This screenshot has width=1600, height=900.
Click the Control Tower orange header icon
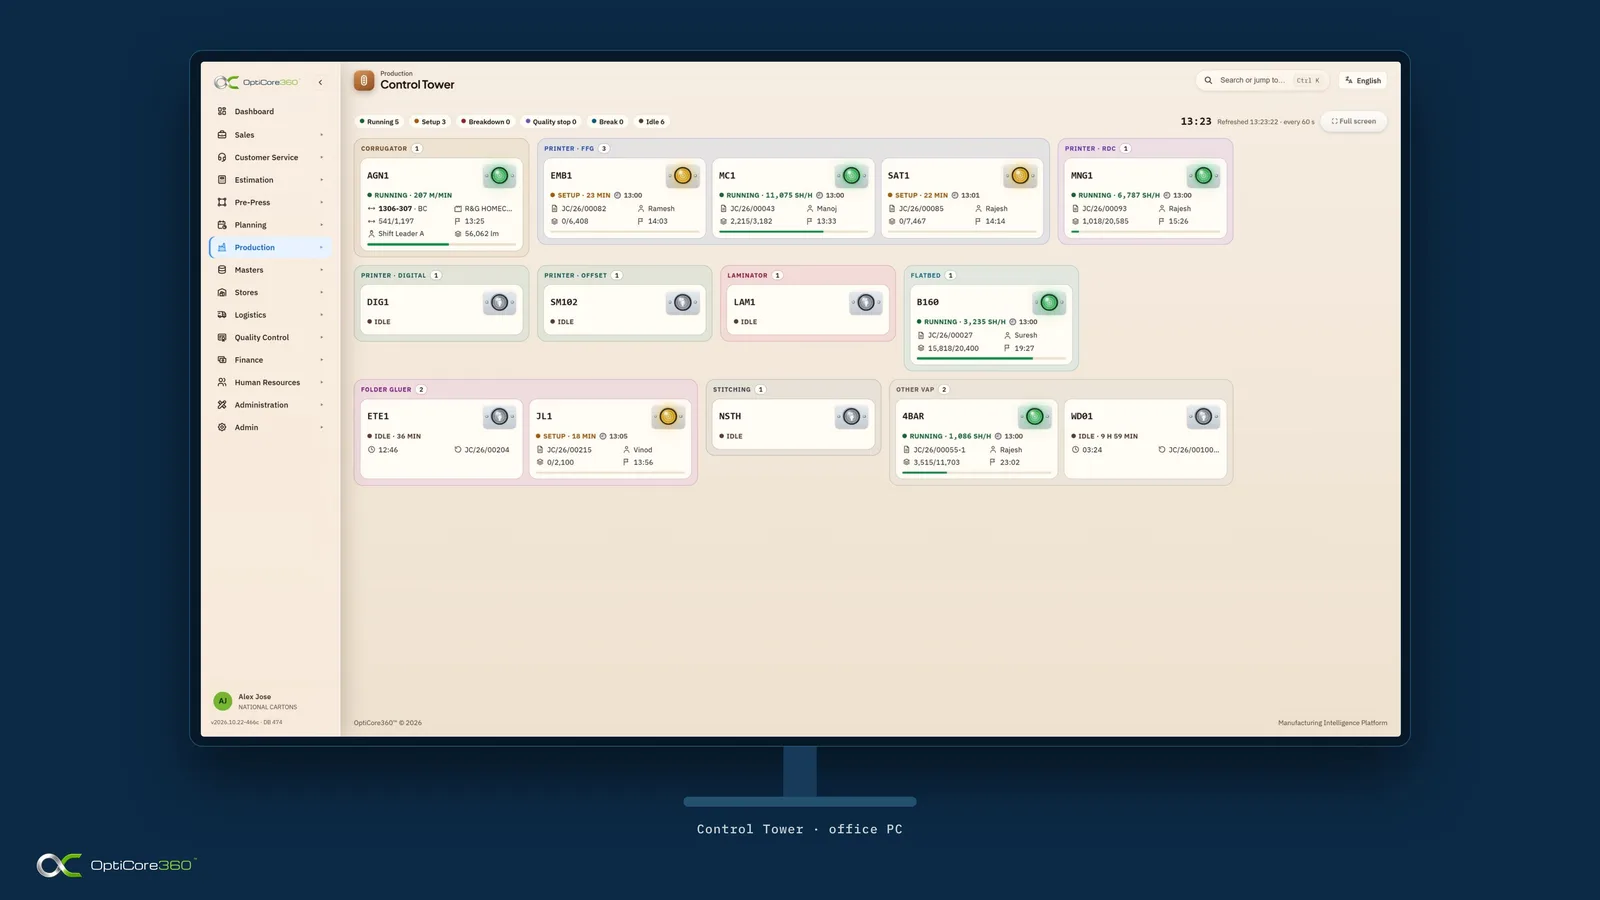coord(364,80)
